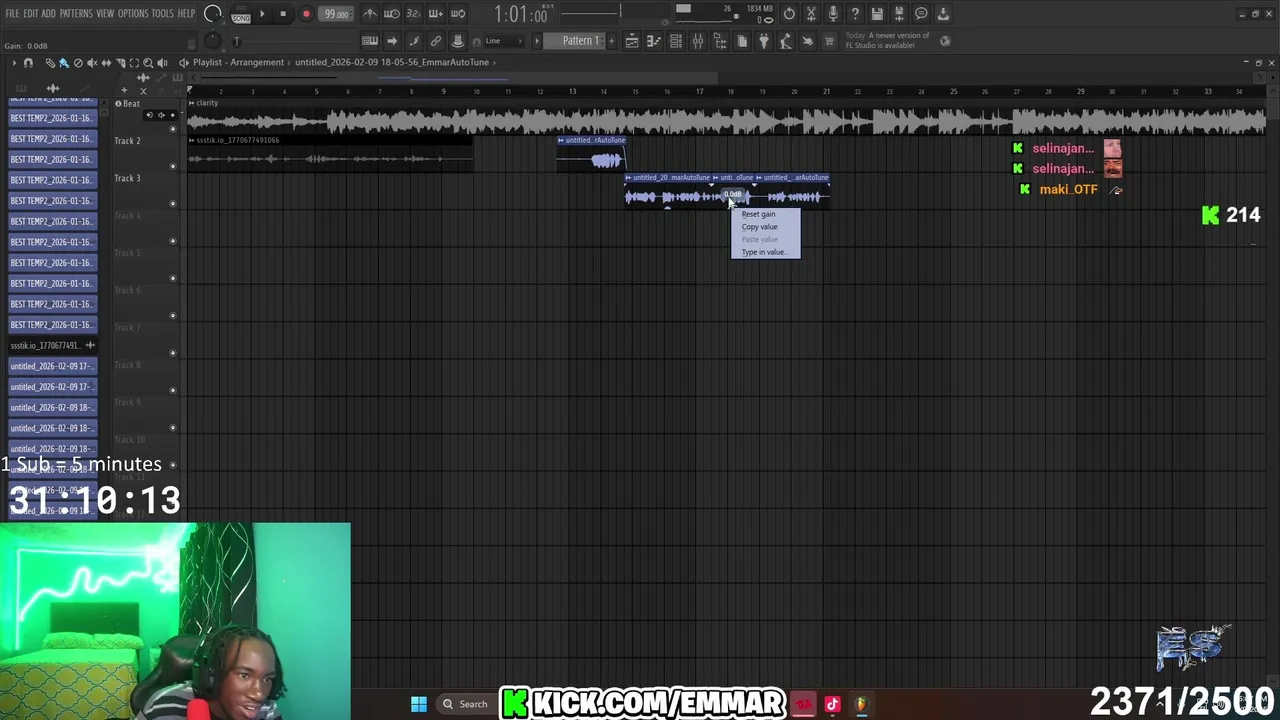The height and width of the screenshot is (720, 1280).
Task: Open the Channel rack icon
Action: pos(676,41)
